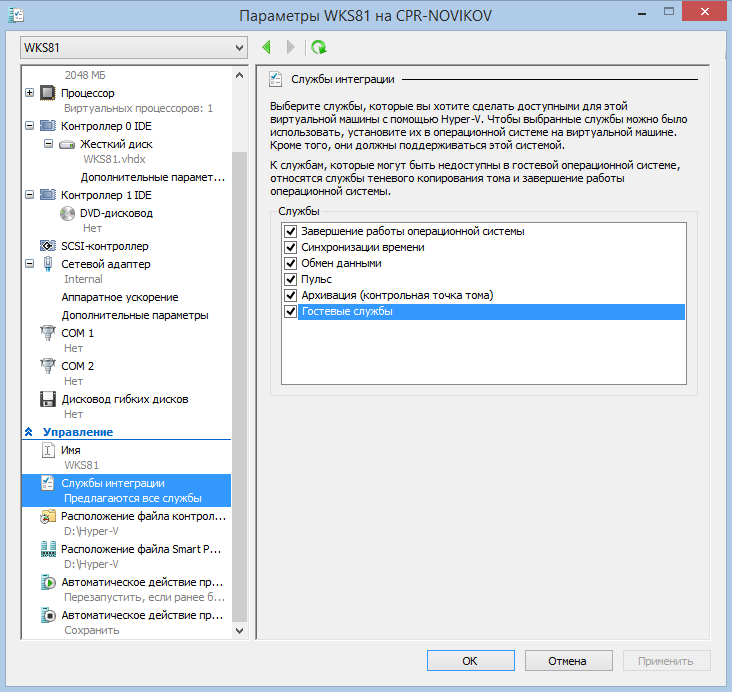Click the green refresh icon
Viewport: 732px width, 692px height.
[x=318, y=47]
